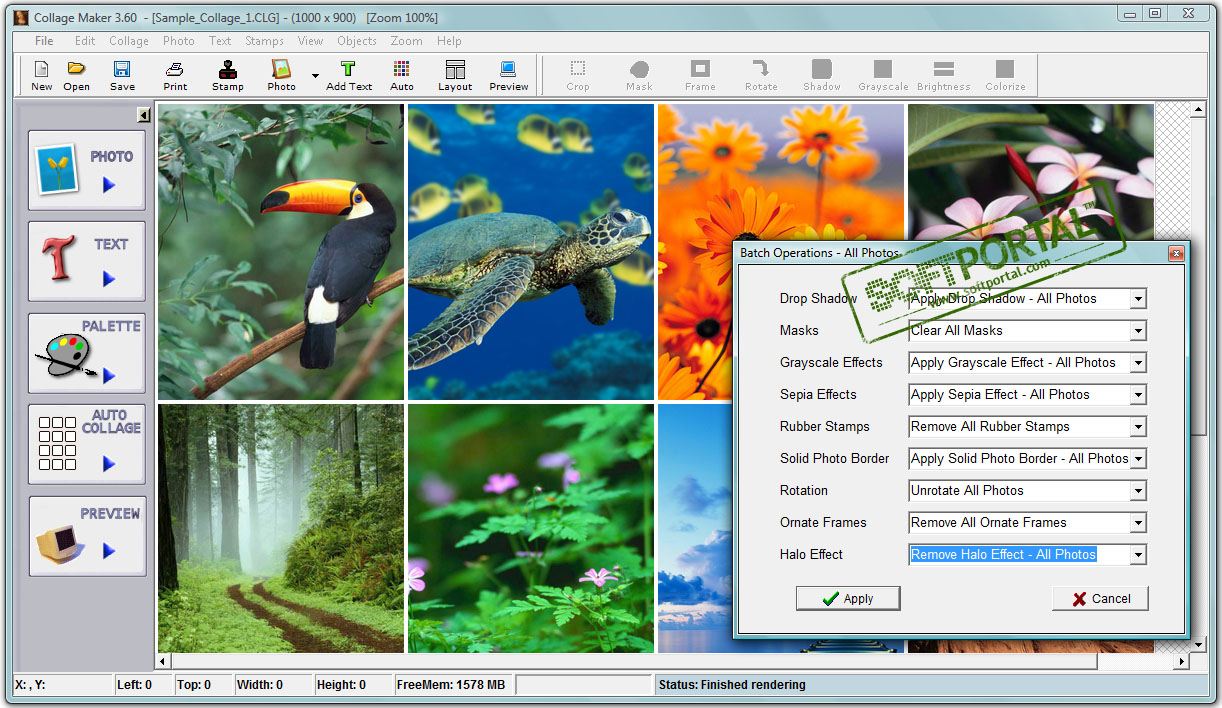The height and width of the screenshot is (708, 1222).
Task: Open the Edit menu
Action: (x=85, y=41)
